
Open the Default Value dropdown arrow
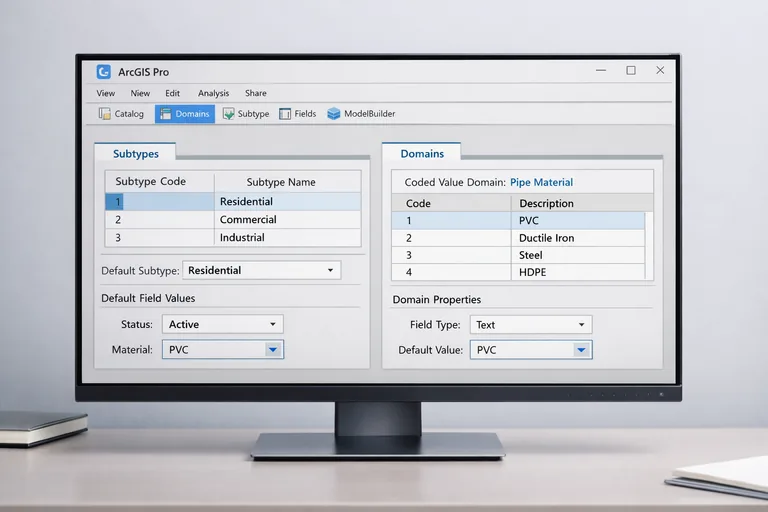coord(581,350)
